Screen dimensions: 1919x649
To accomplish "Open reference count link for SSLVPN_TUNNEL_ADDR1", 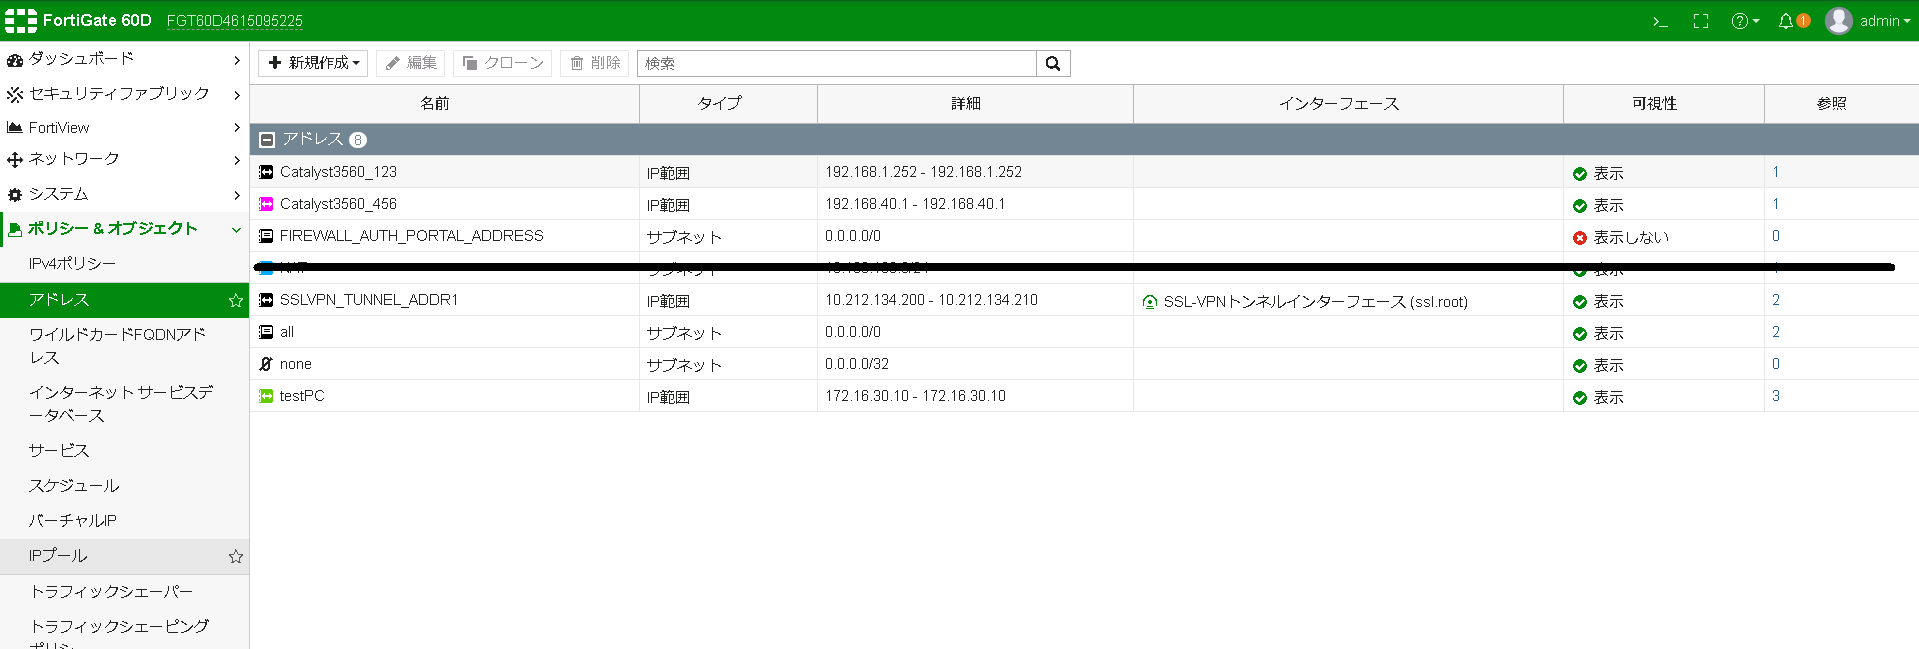I will tap(1776, 300).
